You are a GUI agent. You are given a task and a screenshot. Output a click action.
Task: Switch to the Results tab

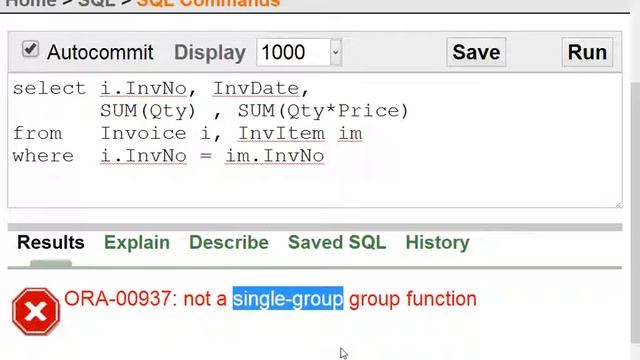[x=51, y=242]
